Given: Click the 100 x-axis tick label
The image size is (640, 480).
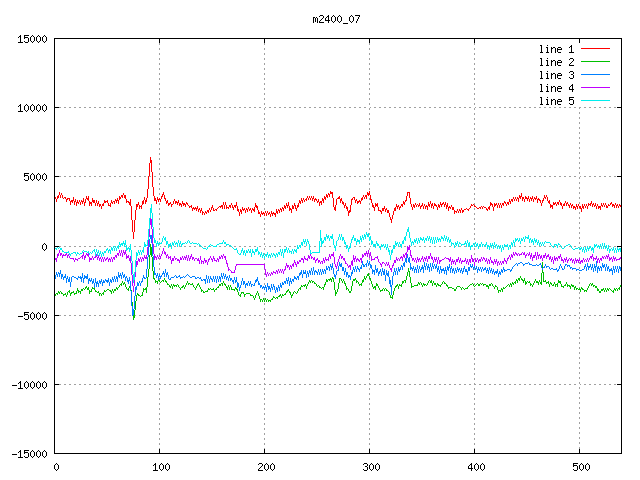Looking at the screenshot, I should (x=160, y=467).
